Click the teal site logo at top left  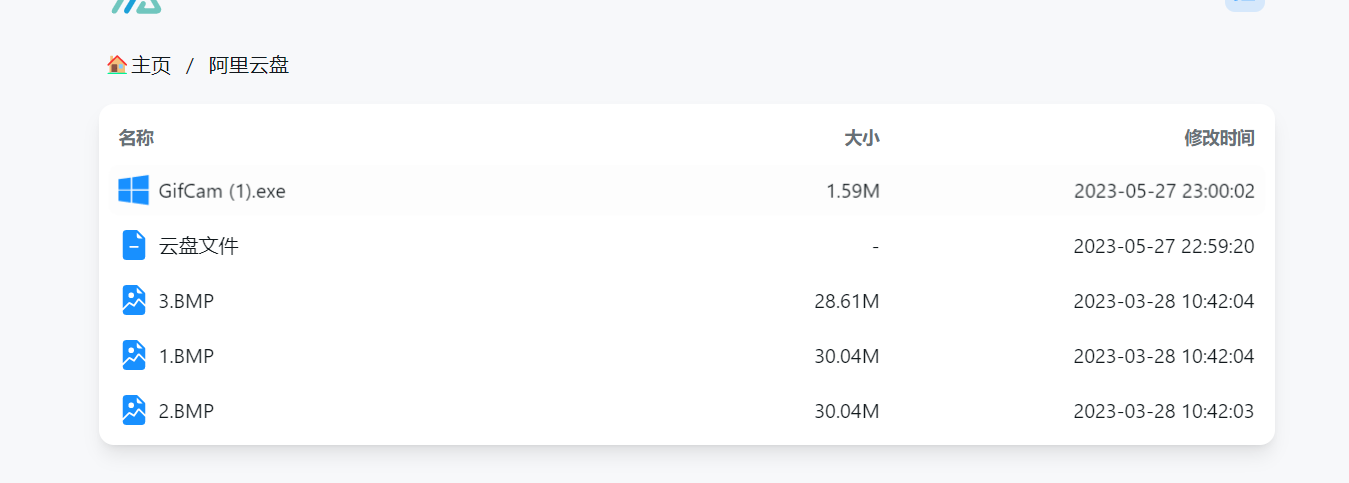136,6
